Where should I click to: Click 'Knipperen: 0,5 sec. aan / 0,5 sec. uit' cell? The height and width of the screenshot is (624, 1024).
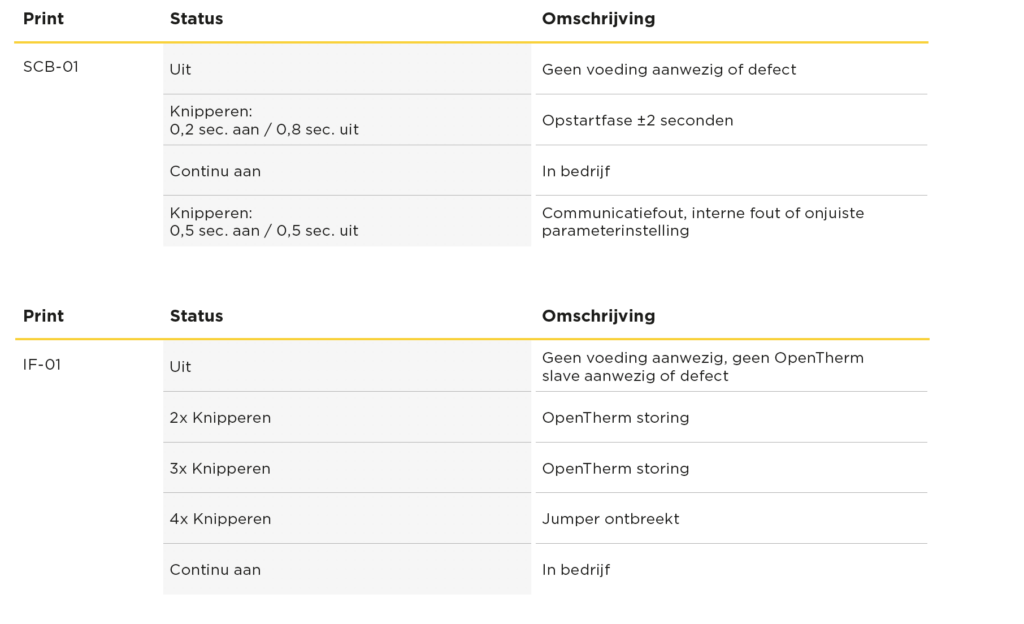coord(347,221)
